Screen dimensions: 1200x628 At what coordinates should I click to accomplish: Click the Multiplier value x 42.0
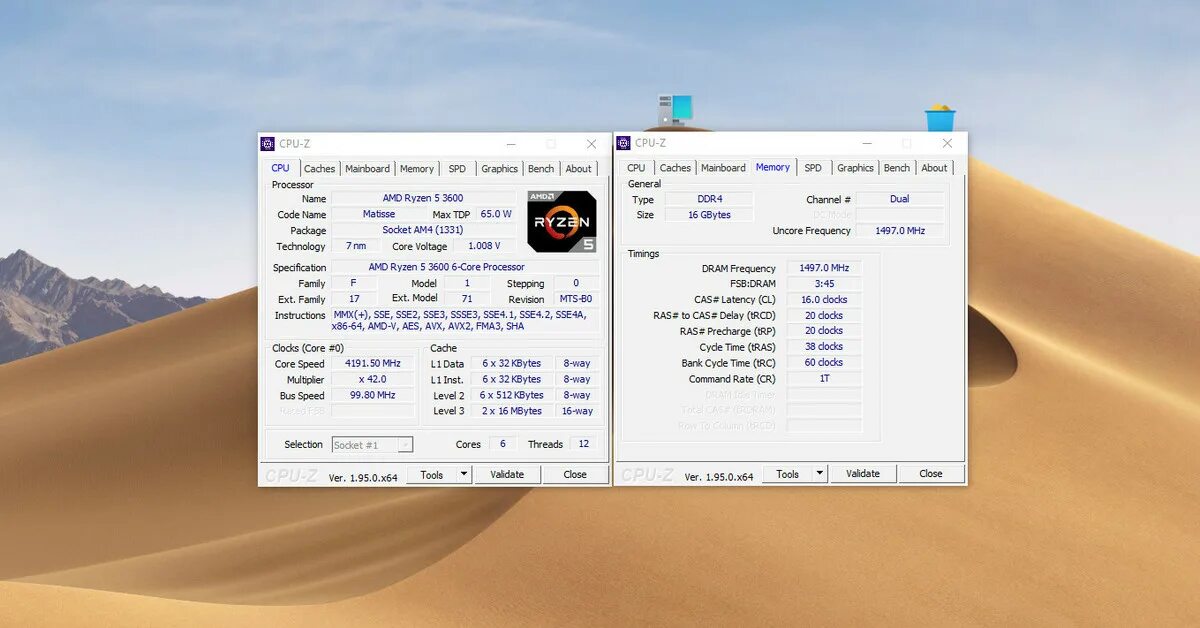click(x=373, y=380)
